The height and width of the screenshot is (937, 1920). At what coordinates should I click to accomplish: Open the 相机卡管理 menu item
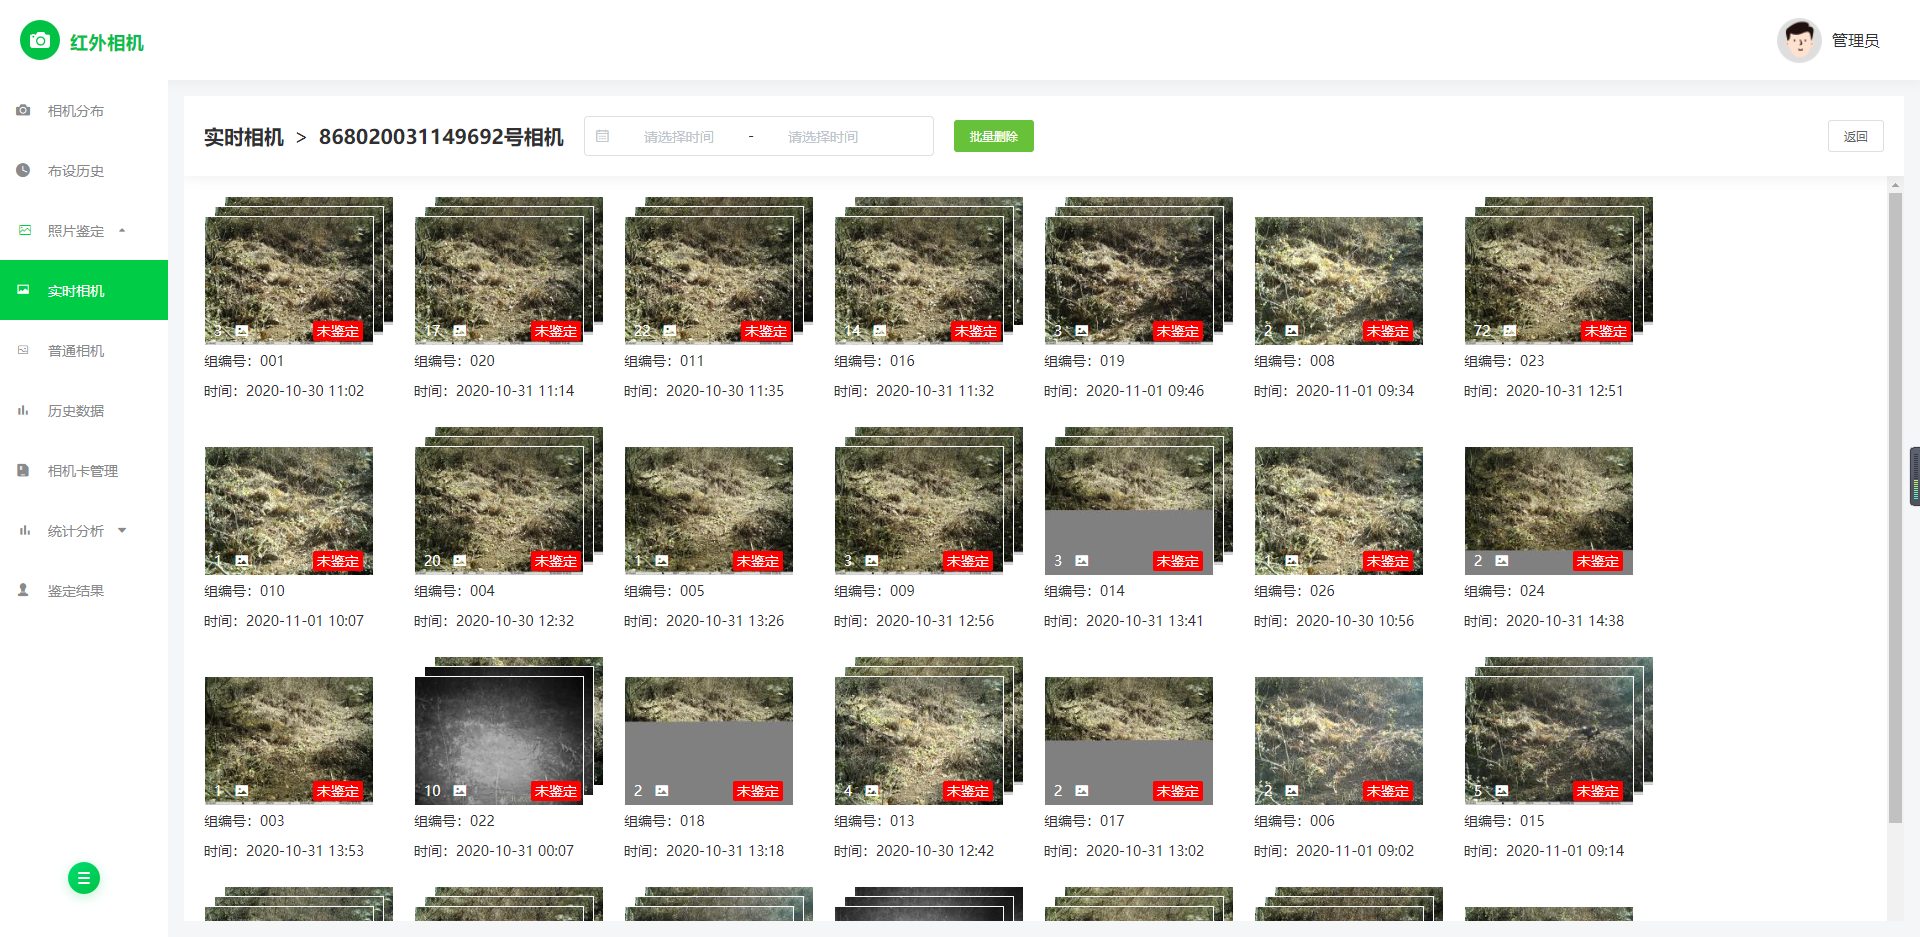[x=84, y=470]
